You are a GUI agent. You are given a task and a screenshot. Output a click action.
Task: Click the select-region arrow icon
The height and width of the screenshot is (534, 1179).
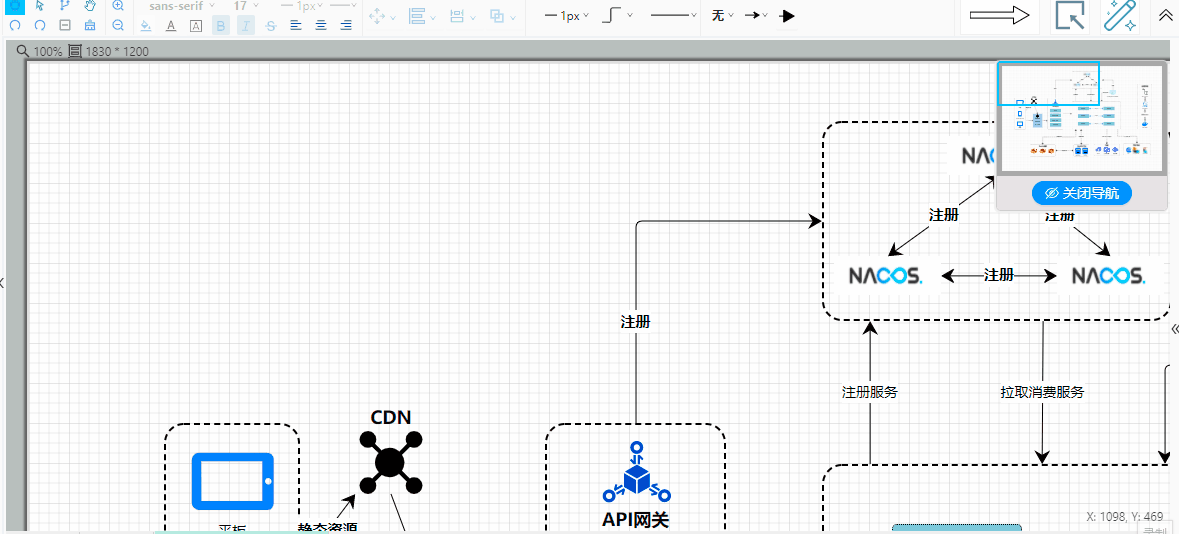pos(1070,16)
